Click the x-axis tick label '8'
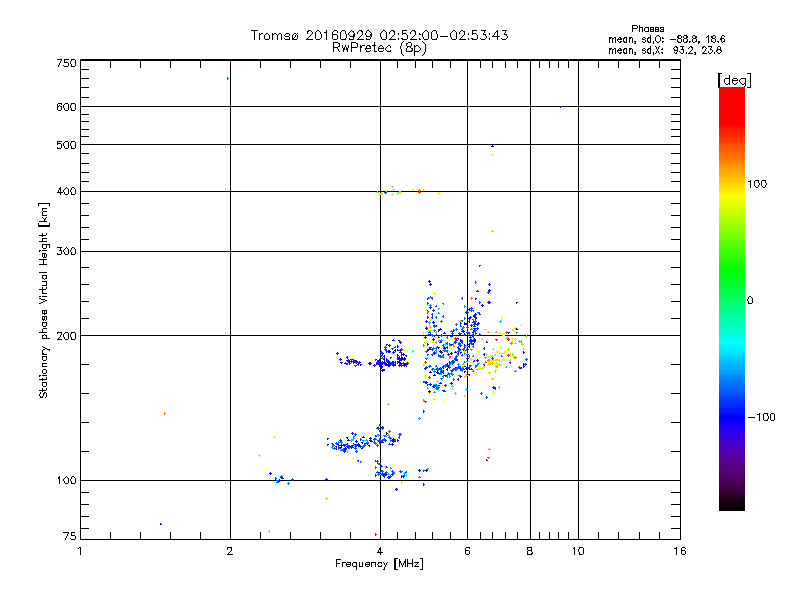This screenshot has width=800, height=600. point(530,551)
